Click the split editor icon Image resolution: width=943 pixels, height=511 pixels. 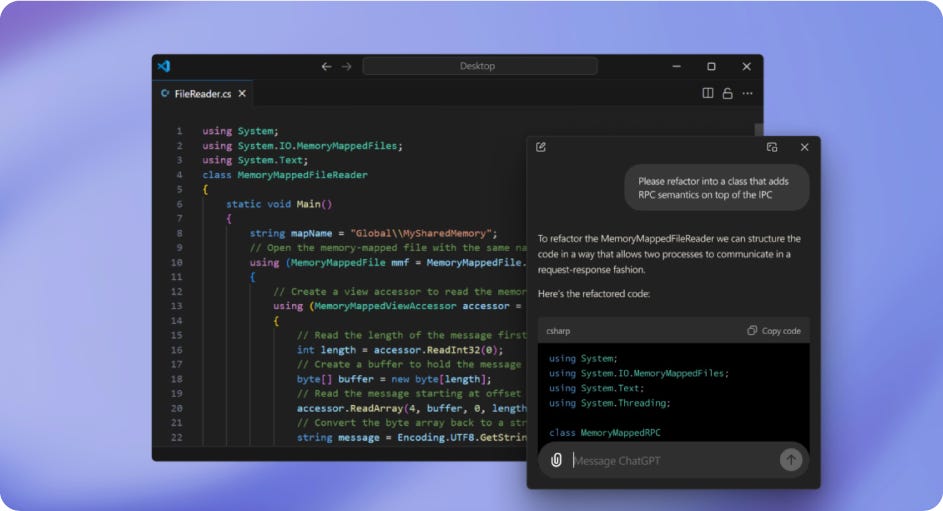(x=708, y=93)
